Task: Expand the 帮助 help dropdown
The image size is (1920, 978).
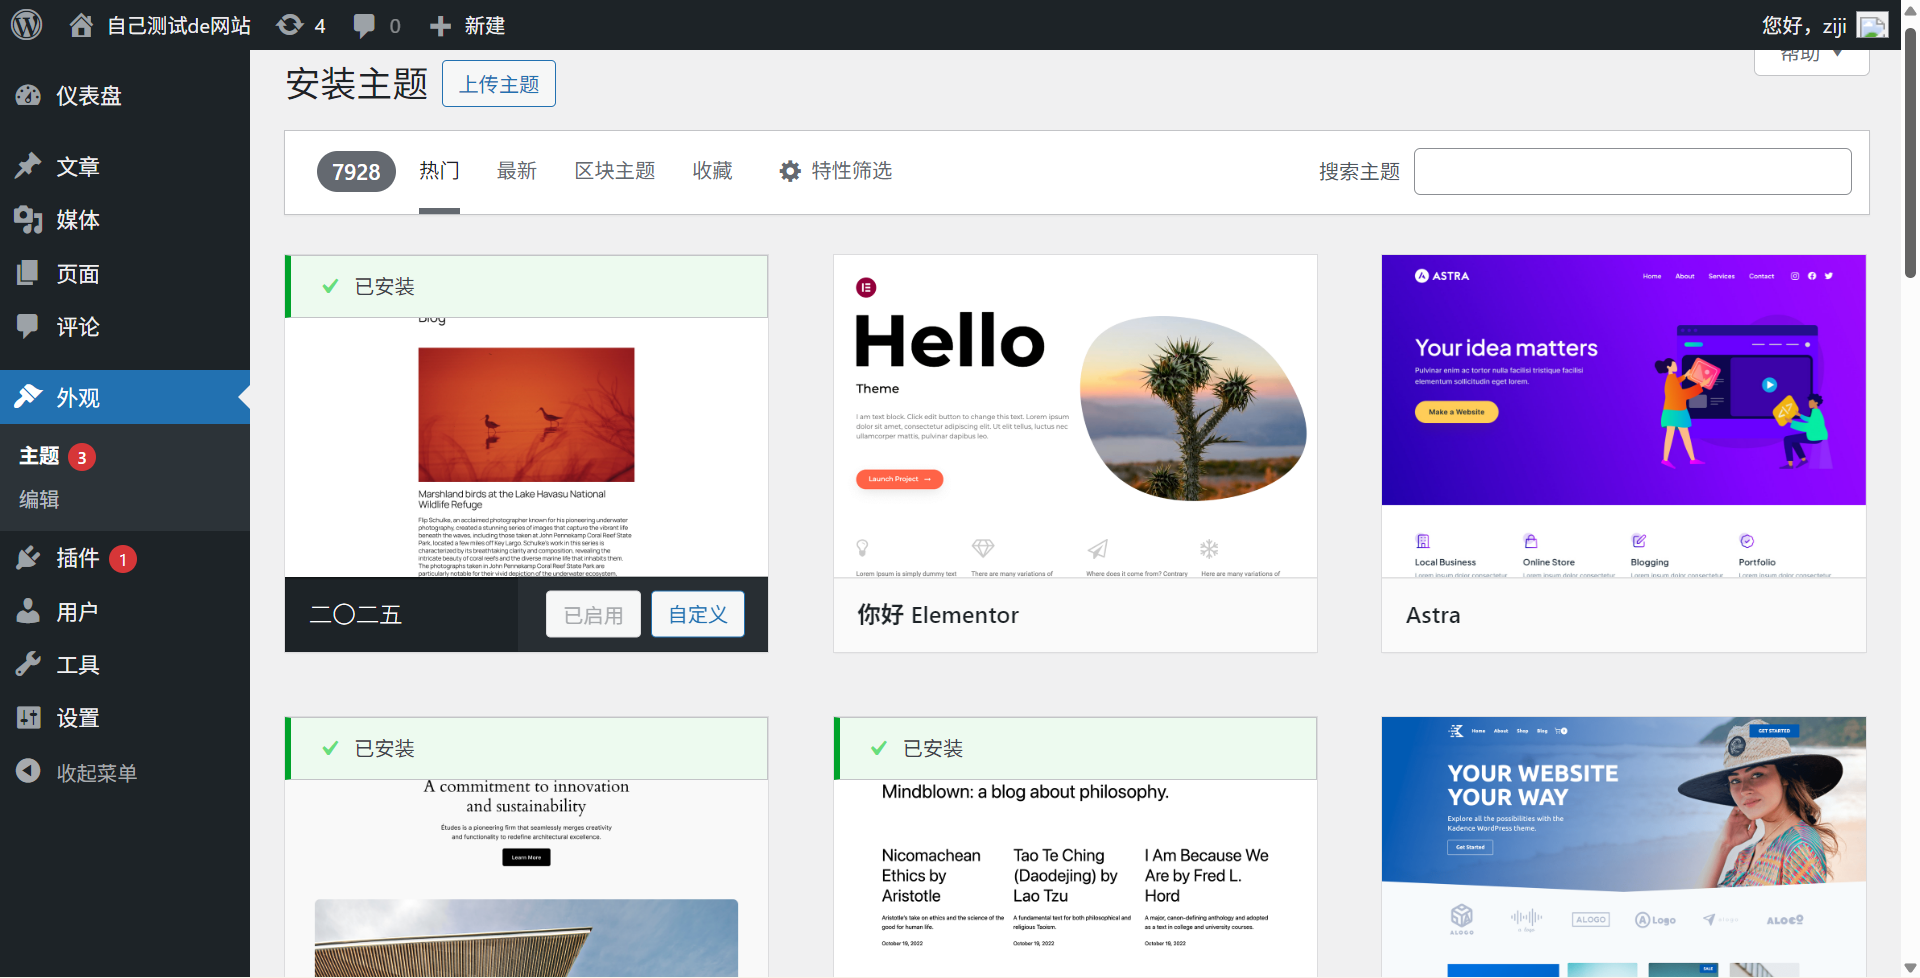Action: click(1811, 58)
